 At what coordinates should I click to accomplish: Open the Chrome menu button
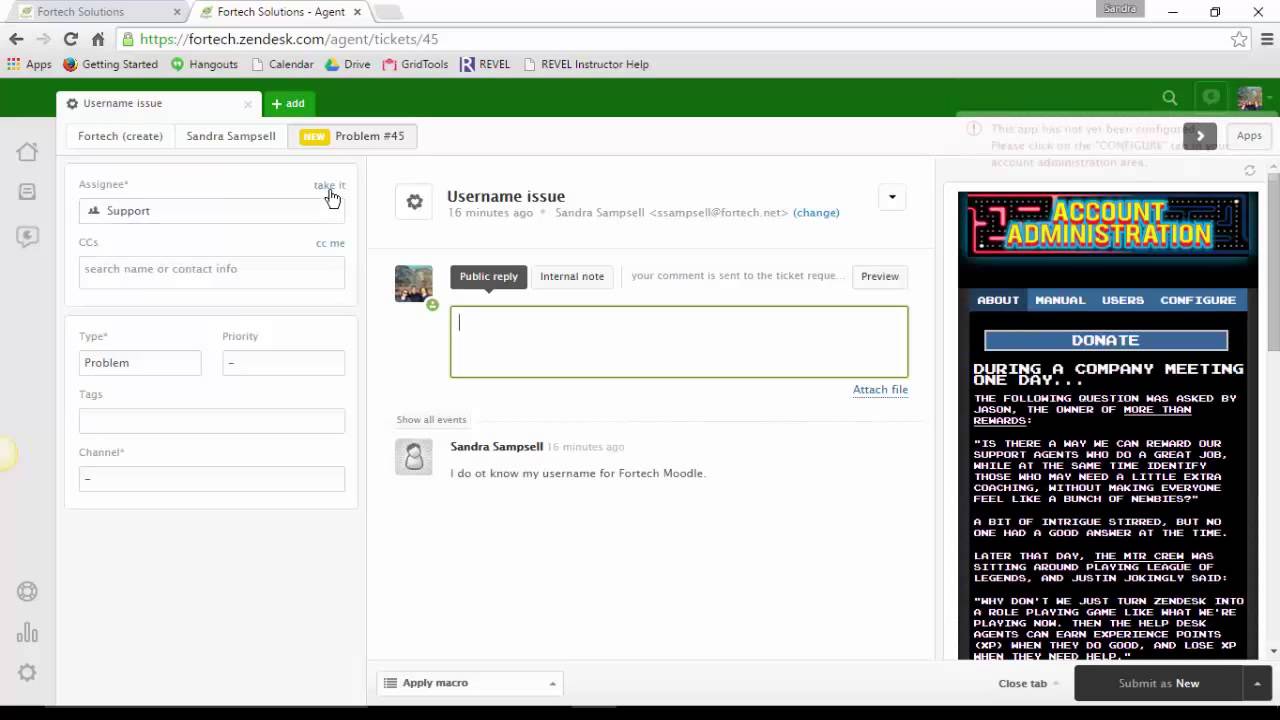pyautogui.click(x=1268, y=39)
